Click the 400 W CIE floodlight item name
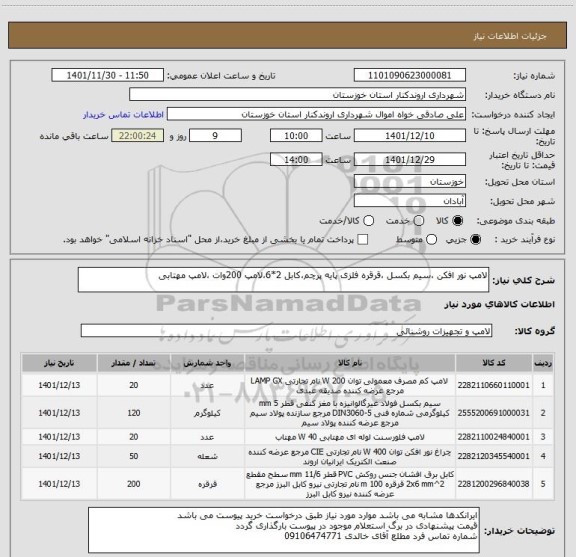 [349, 456]
